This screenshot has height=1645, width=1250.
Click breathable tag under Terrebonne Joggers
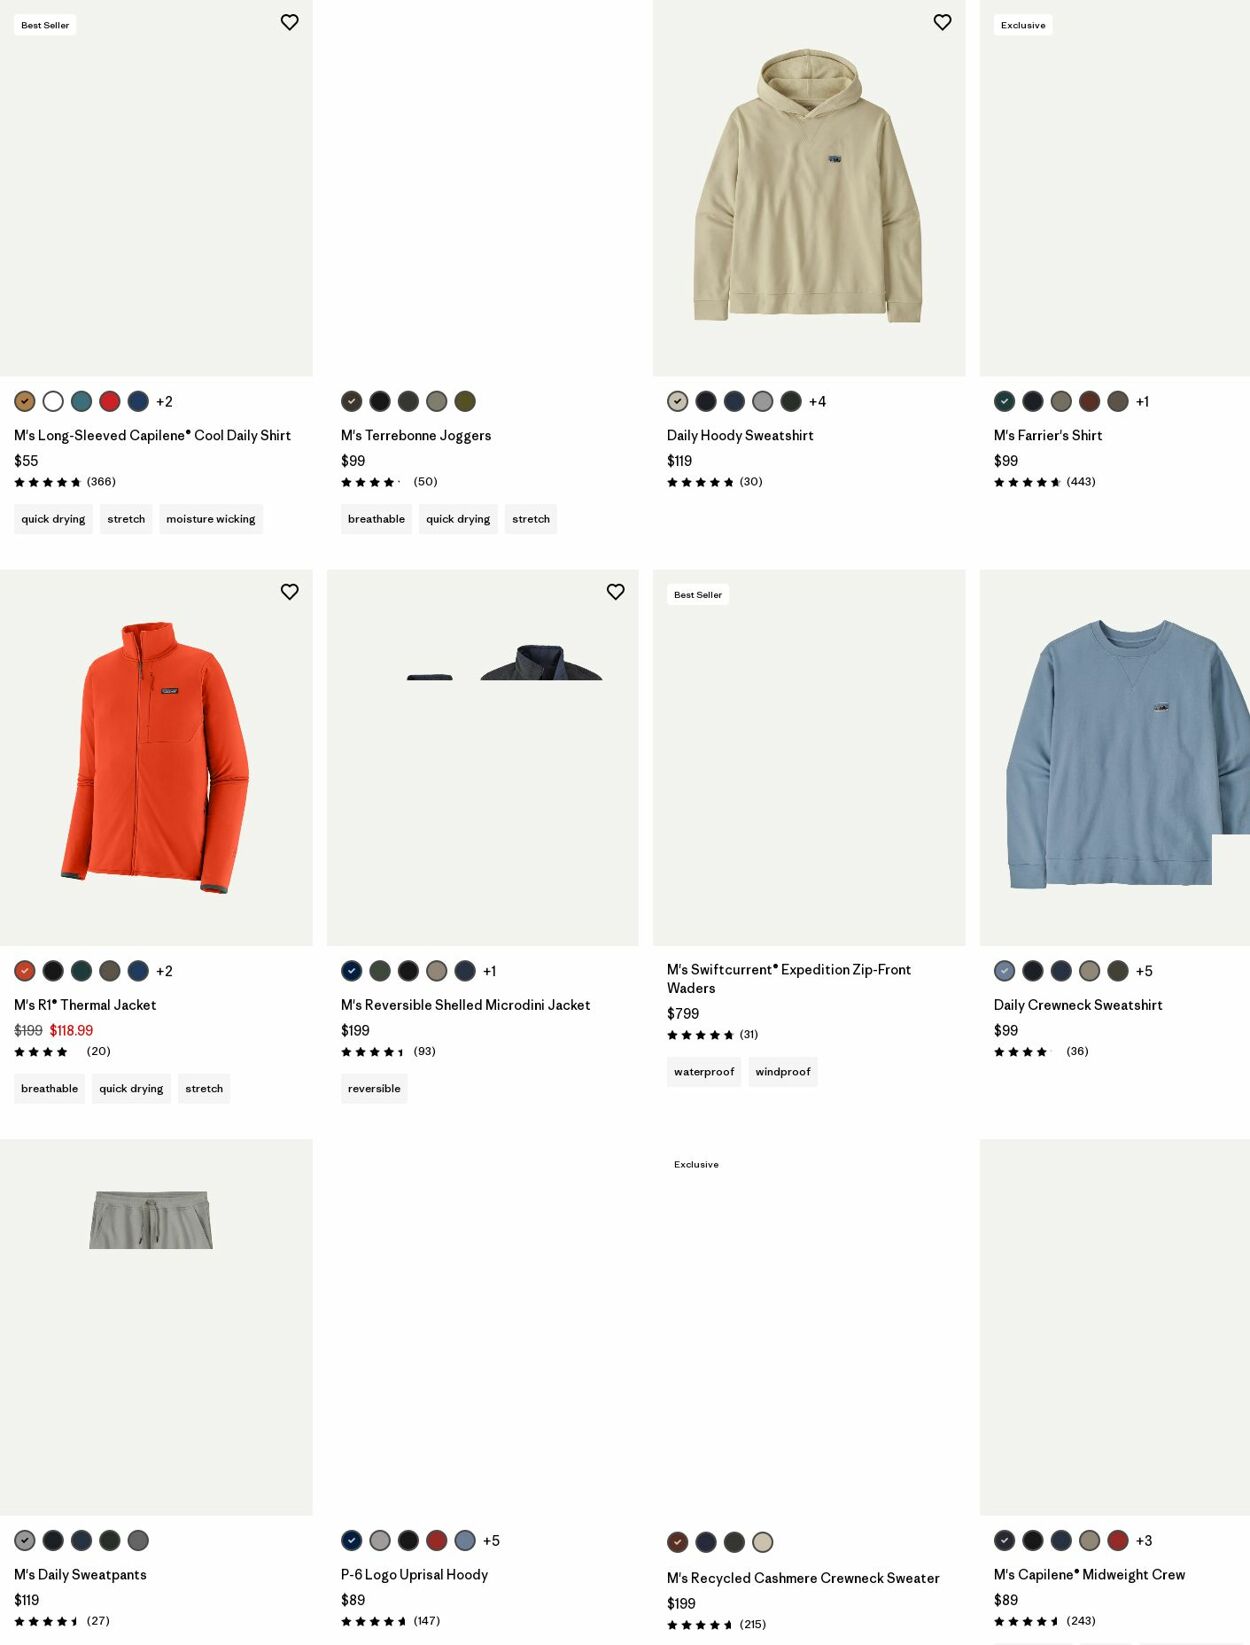pyautogui.click(x=376, y=519)
